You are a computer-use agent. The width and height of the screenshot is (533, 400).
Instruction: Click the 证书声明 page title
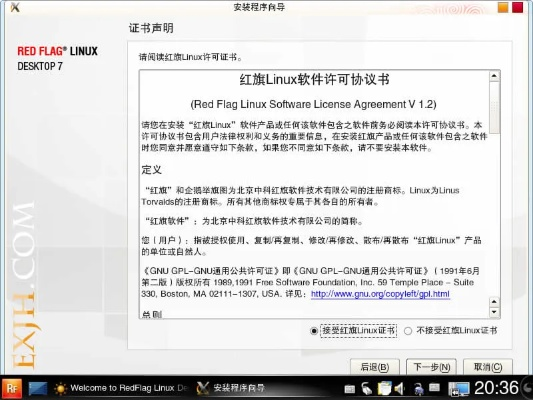(x=151, y=28)
